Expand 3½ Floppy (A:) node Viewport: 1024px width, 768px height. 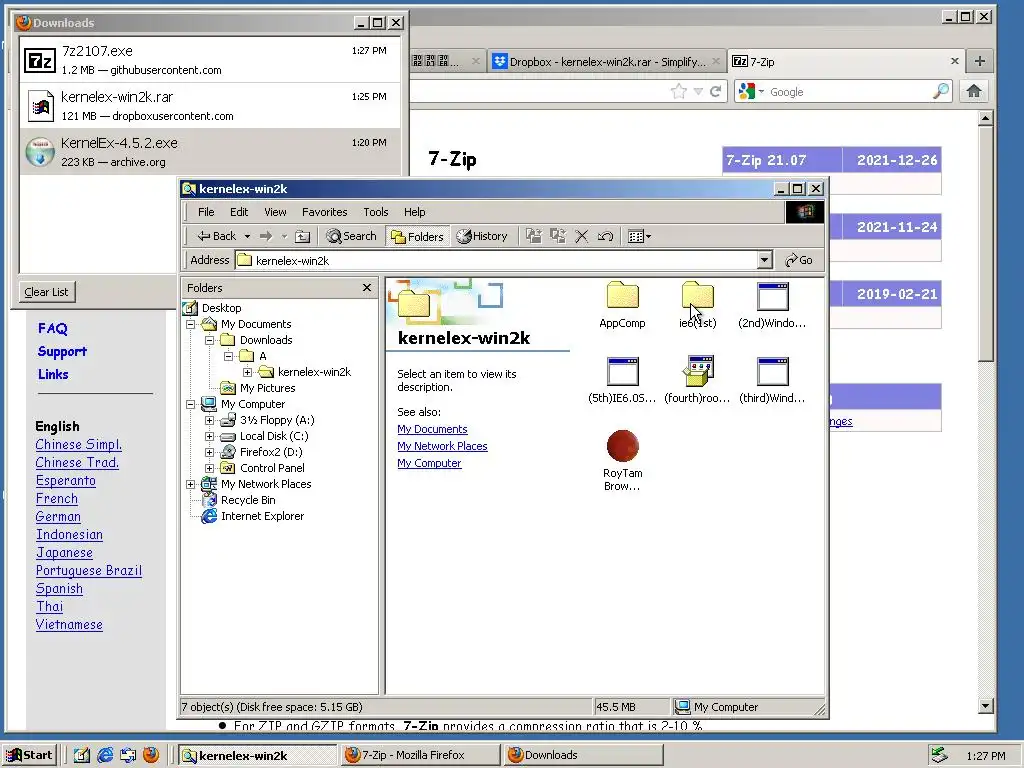210,420
